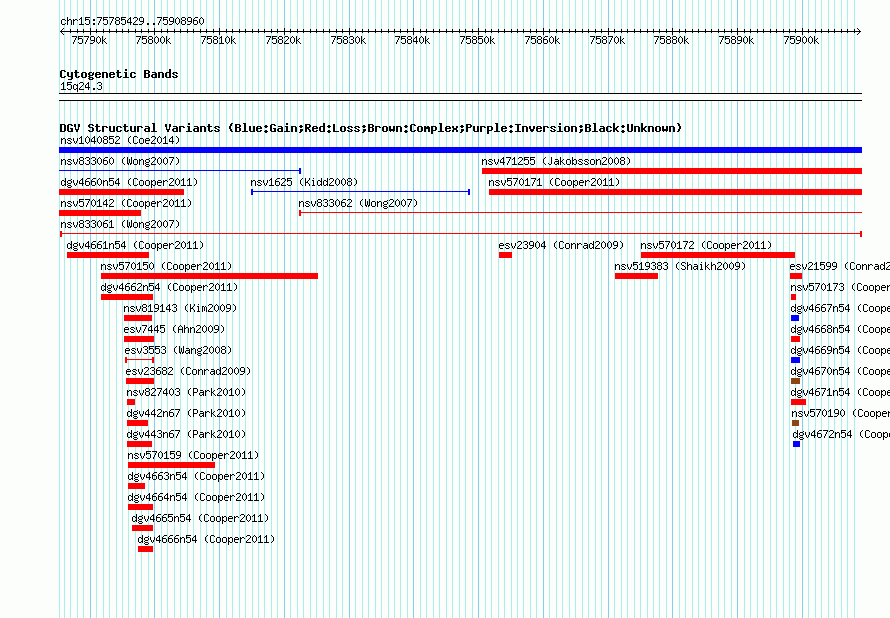This screenshot has width=890, height=618.
Task: Click the Cytogenetic Bands track title
Action: point(119,74)
